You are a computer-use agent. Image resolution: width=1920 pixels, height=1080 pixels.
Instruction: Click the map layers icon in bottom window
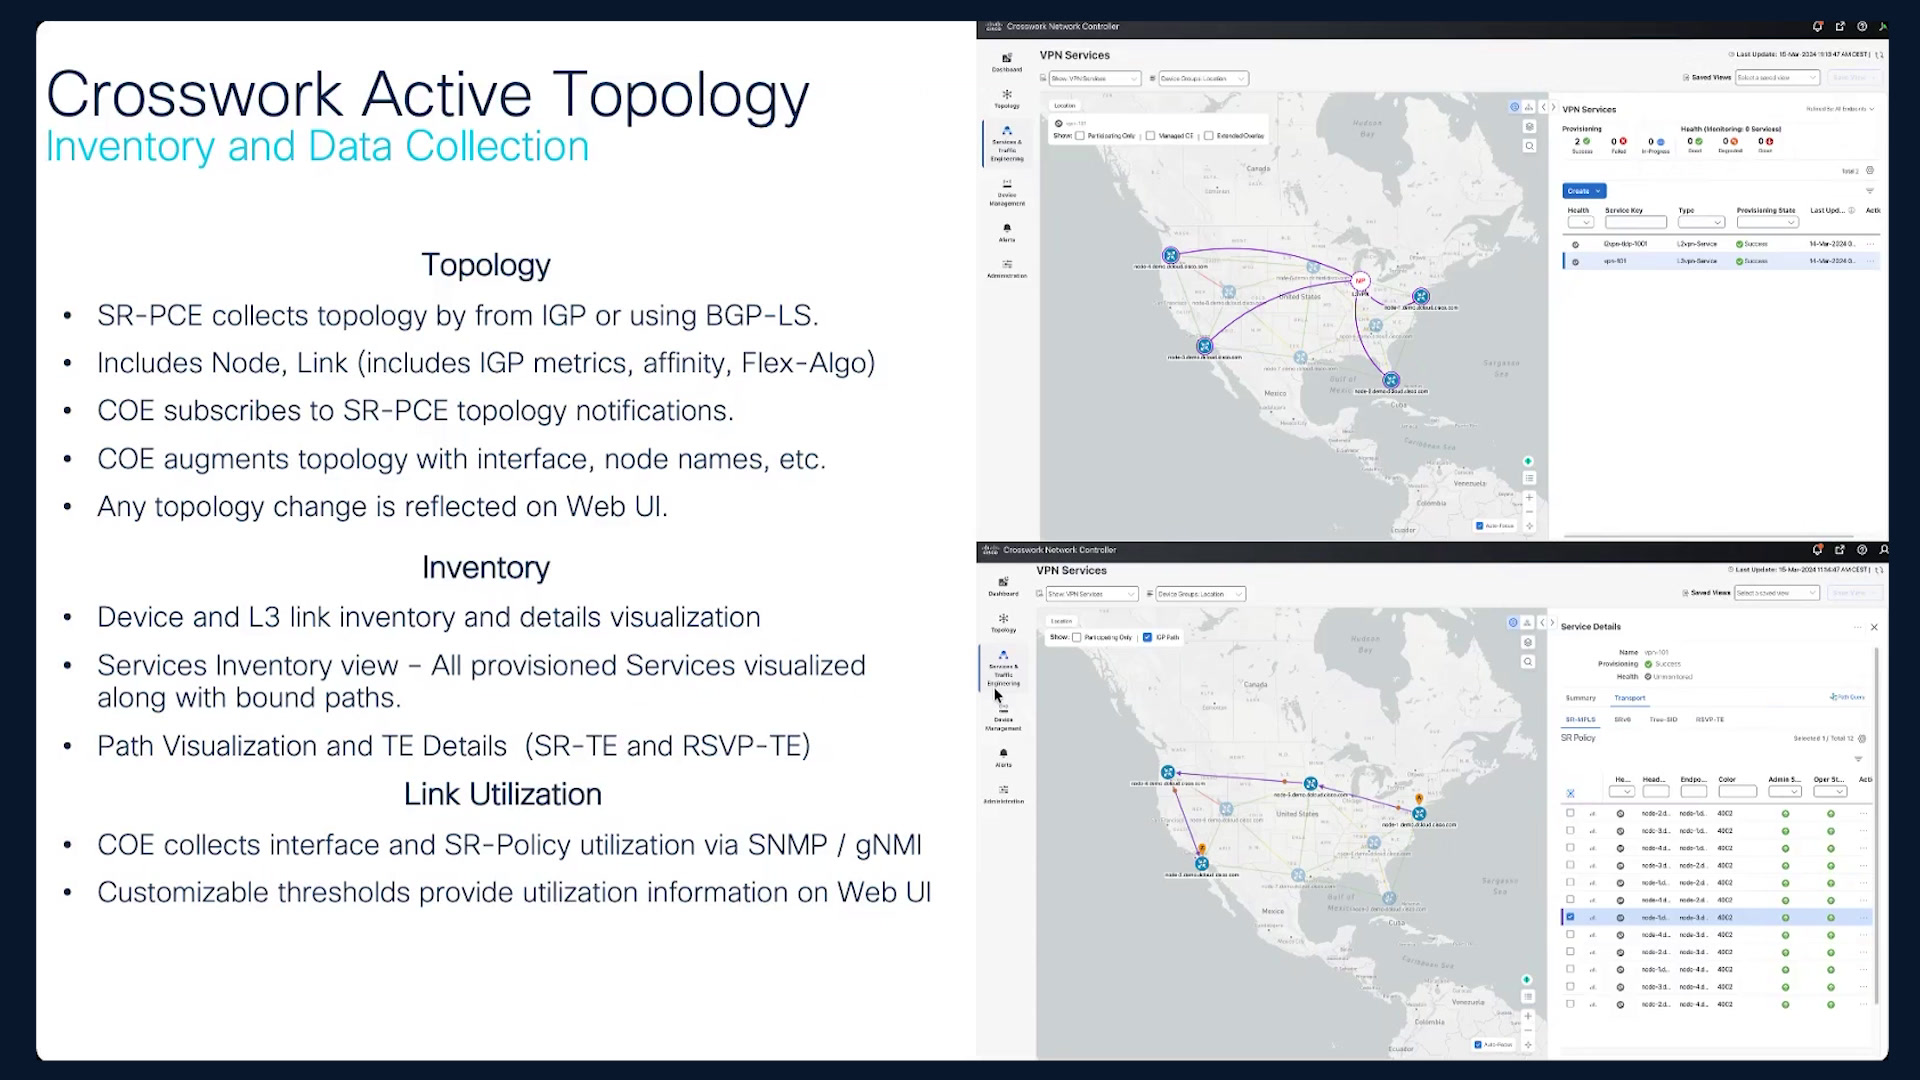tap(1527, 642)
